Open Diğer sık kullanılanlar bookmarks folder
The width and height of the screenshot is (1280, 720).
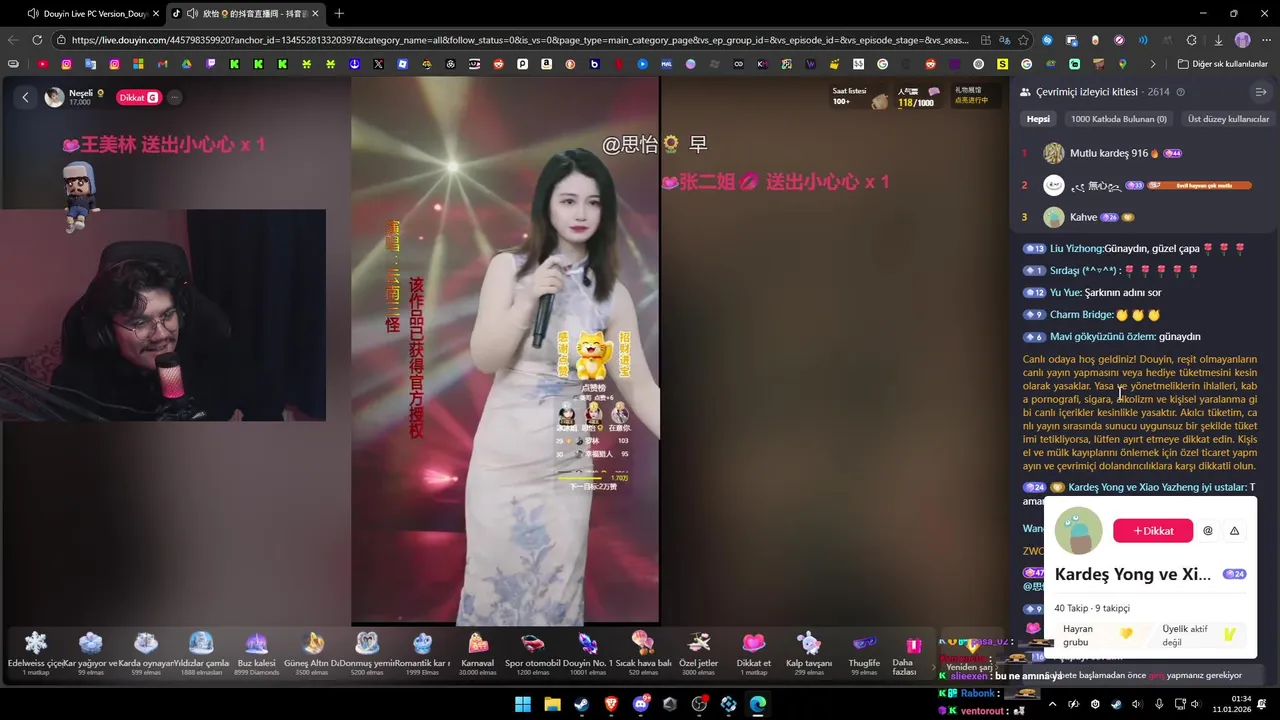(1222, 64)
